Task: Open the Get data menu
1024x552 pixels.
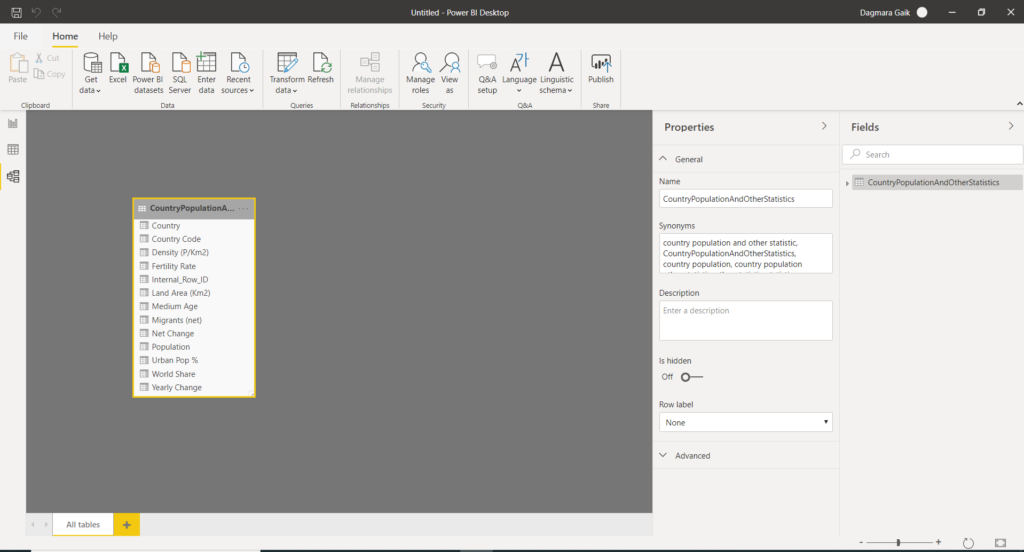Action: 91,73
